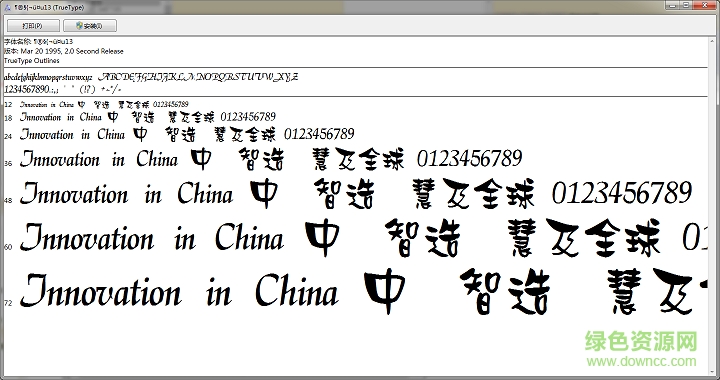Click the size label '72'
This screenshot has height=380, width=720.
click(7, 303)
